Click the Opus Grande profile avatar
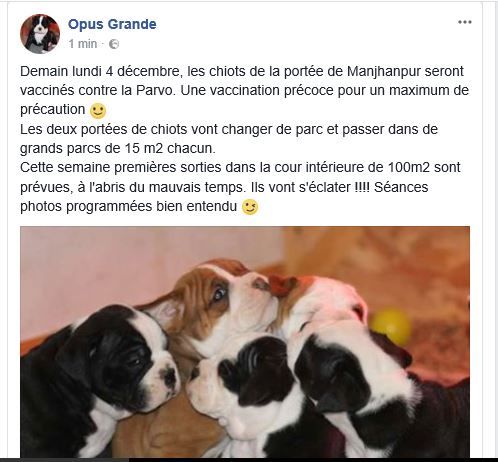 (x=40, y=34)
